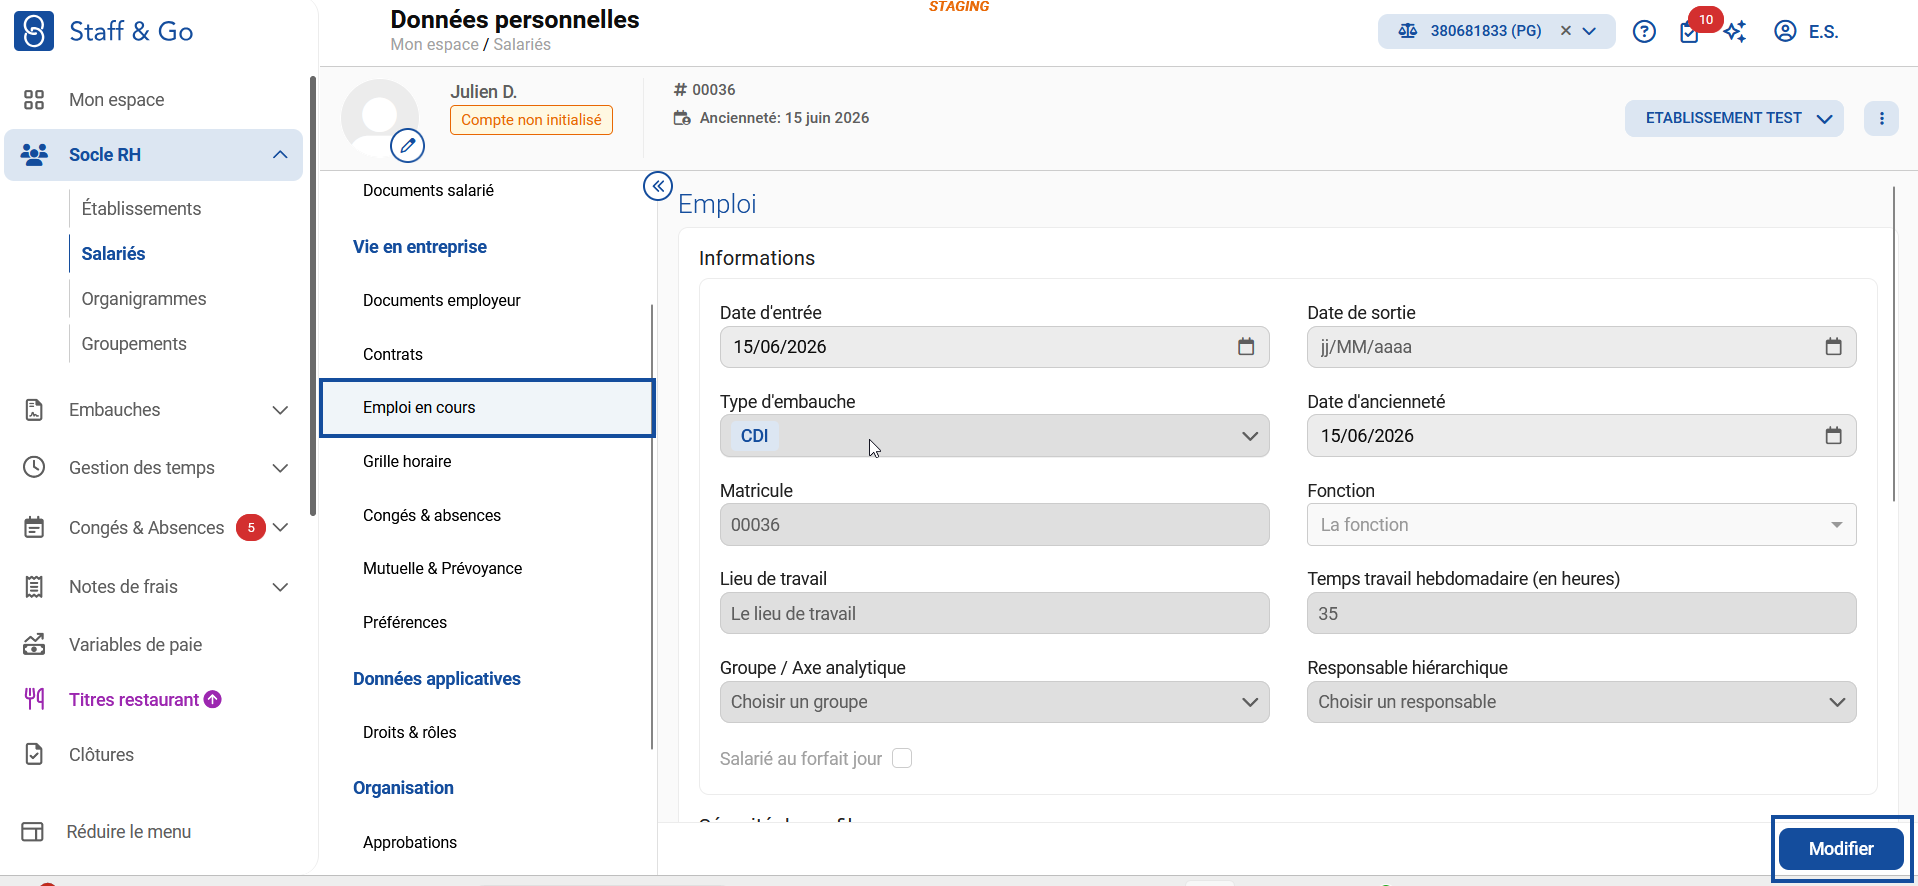The height and width of the screenshot is (886, 1918).
Task: Follow the Mon espace breadcrumb link
Action: pos(434,44)
